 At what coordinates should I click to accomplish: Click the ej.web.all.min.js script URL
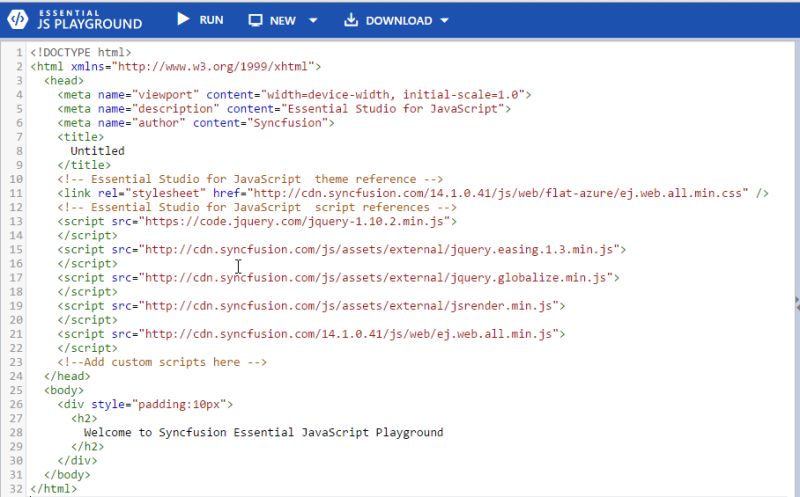348,333
